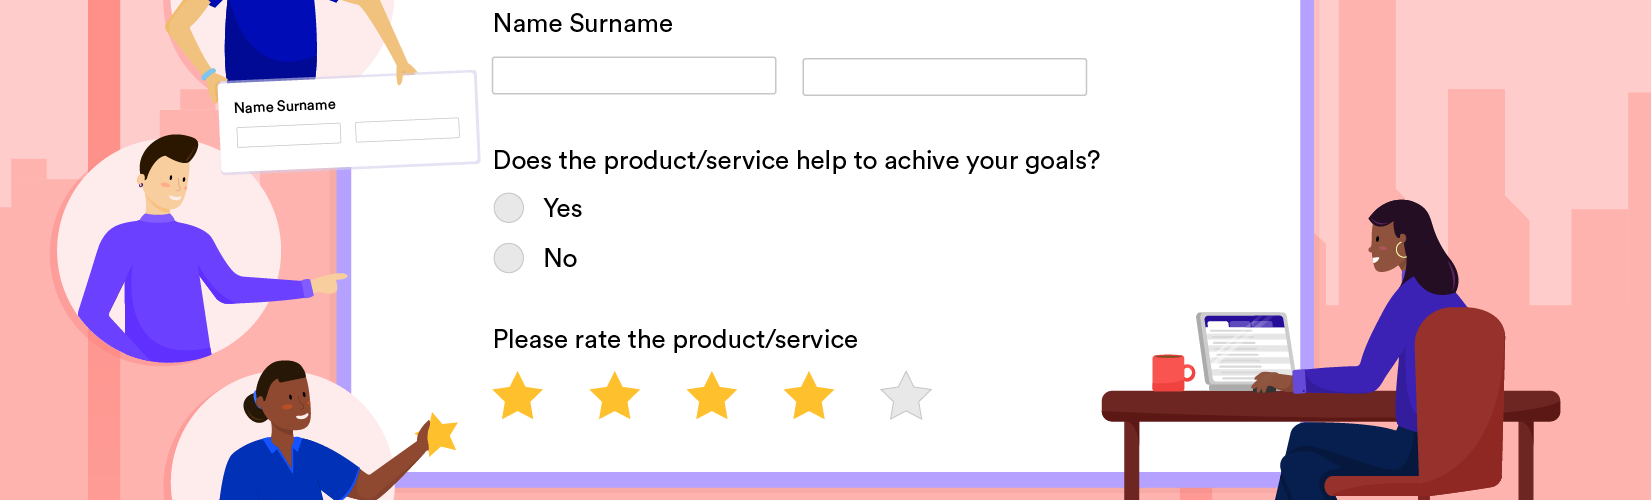The width and height of the screenshot is (1651, 500).
Task: Select the Yes radio button
Action: (509, 208)
